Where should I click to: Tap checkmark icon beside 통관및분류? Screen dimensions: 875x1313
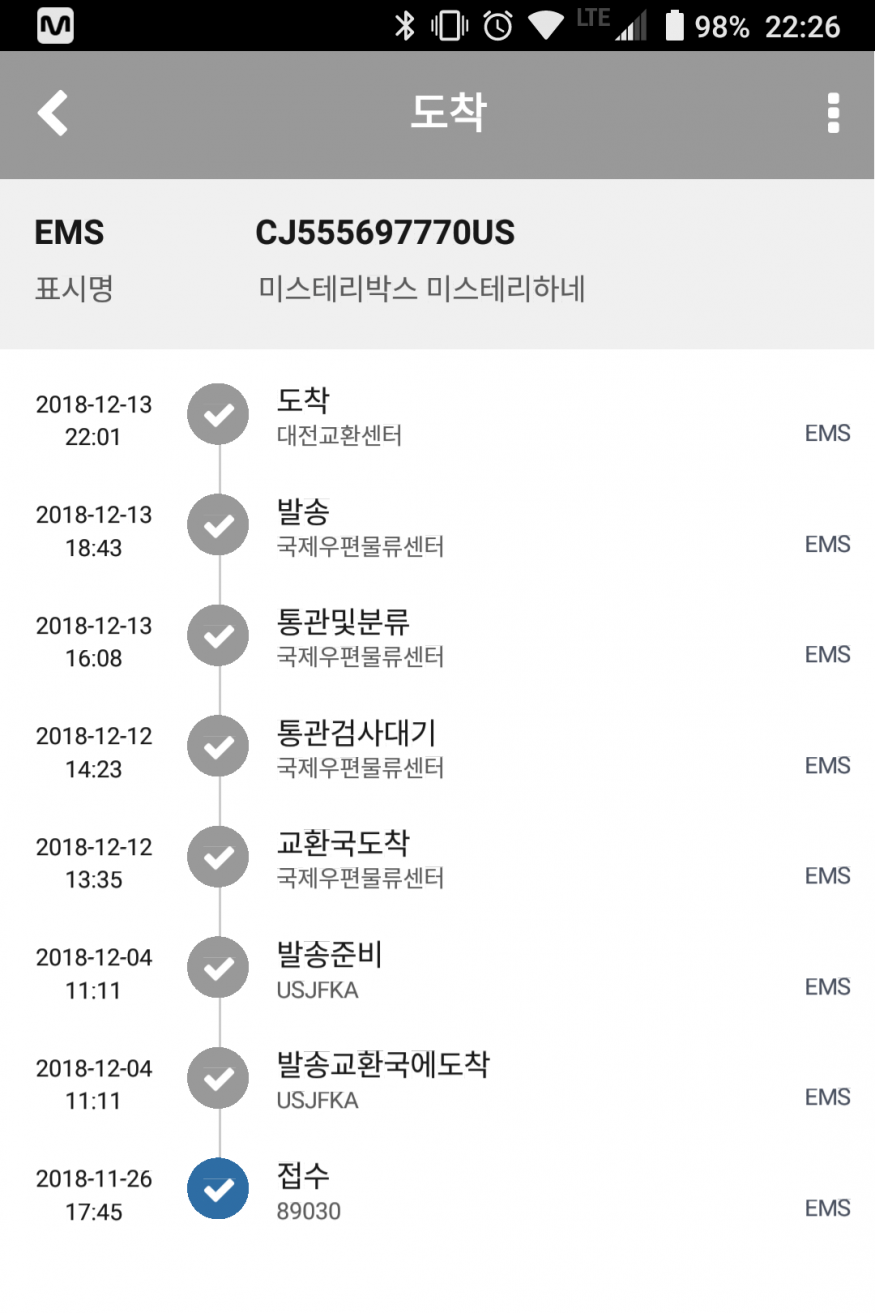click(218, 635)
